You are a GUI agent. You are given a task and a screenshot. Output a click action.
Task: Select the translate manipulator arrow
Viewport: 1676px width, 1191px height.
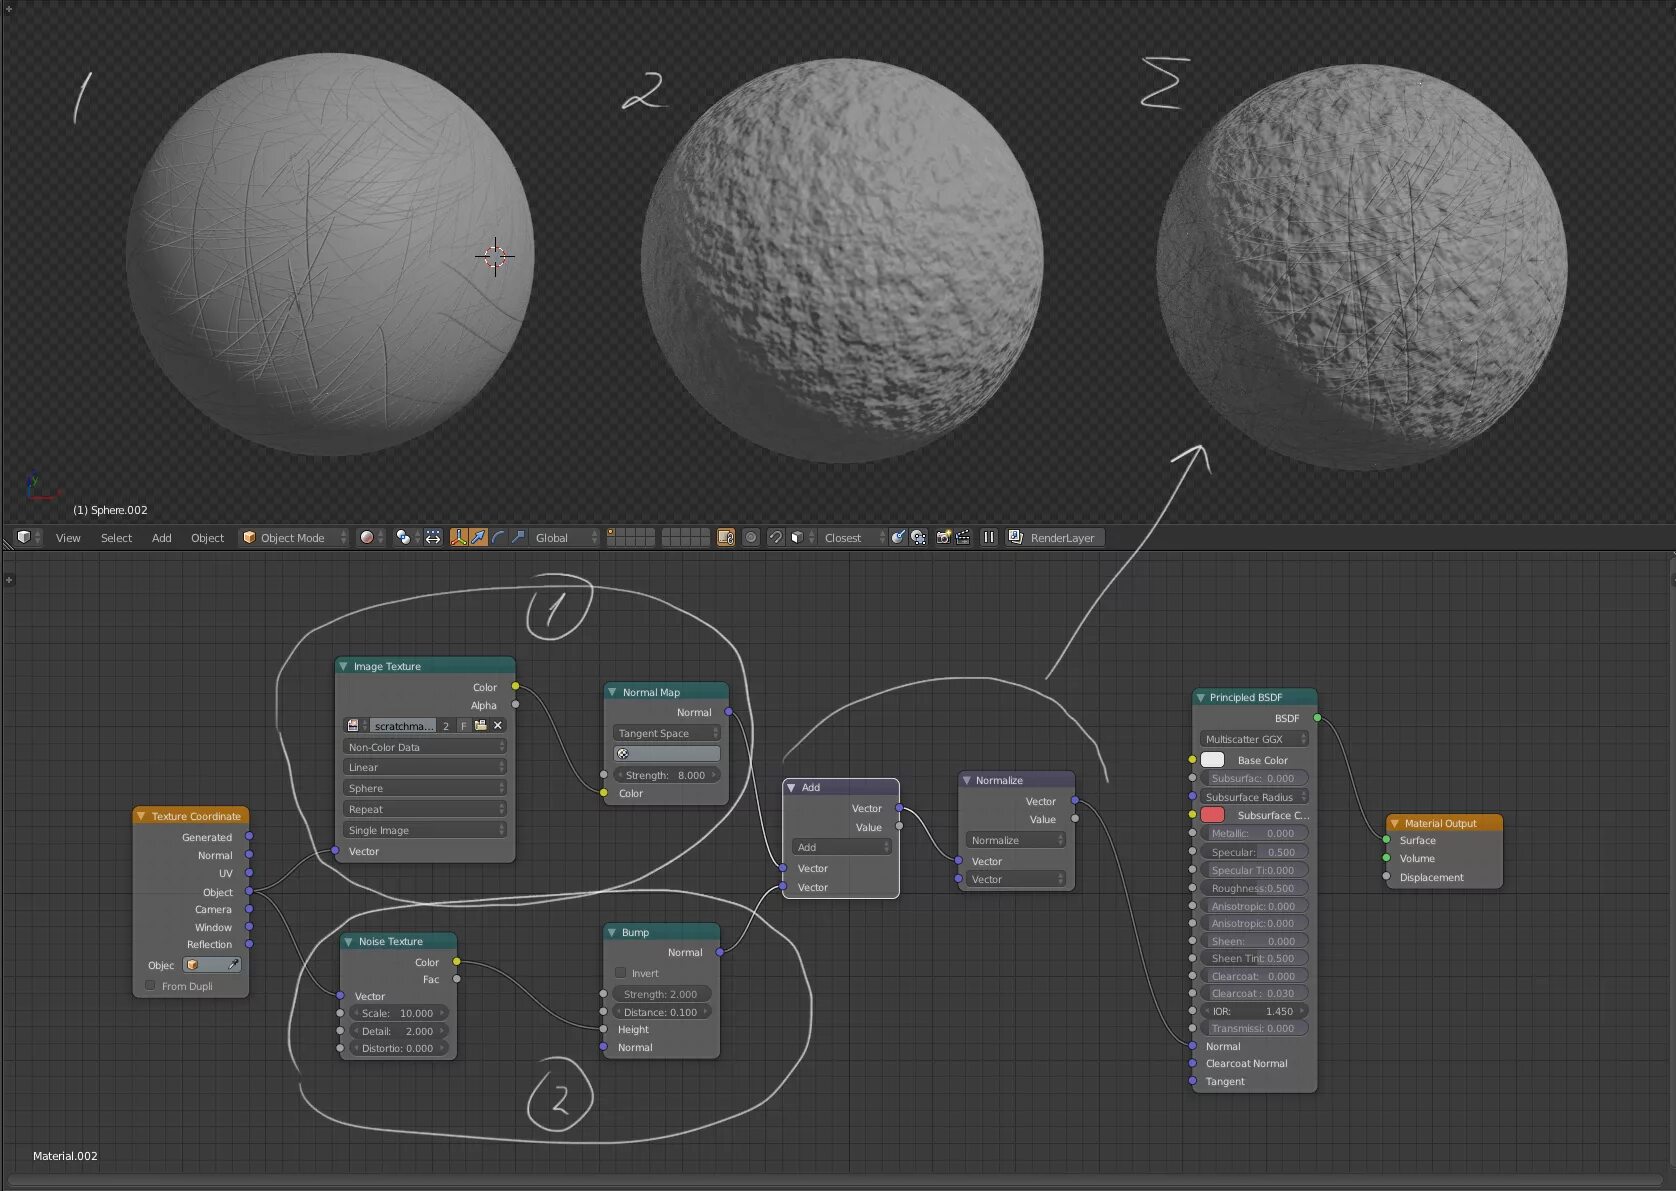(478, 537)
